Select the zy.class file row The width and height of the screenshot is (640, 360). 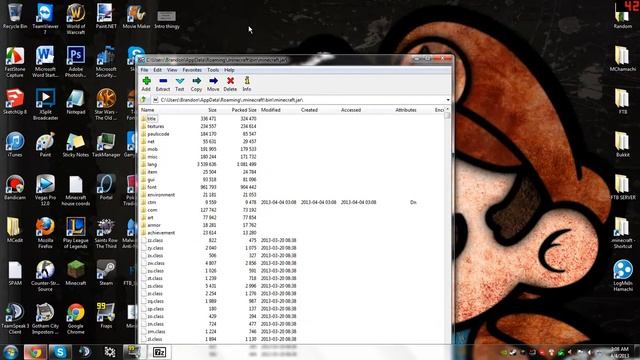pos(292,248)
